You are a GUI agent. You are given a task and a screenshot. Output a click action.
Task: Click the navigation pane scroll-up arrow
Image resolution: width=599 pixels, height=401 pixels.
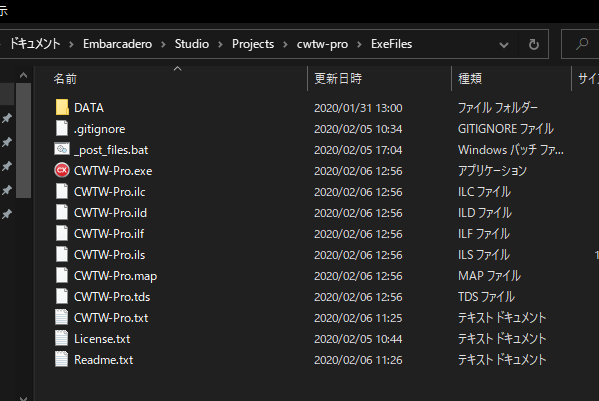point(23,75)
